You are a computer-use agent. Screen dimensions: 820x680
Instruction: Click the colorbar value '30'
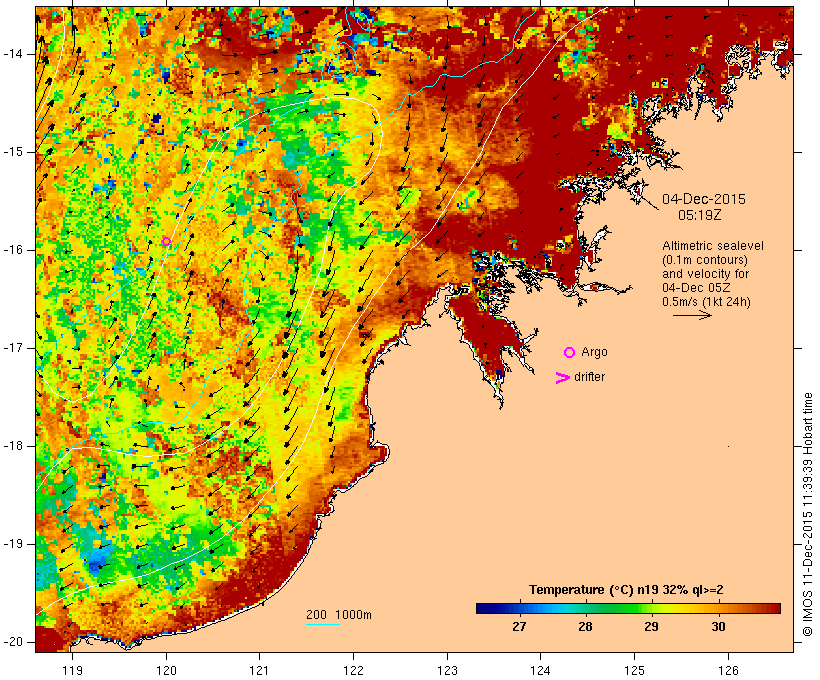click(718, 627)
